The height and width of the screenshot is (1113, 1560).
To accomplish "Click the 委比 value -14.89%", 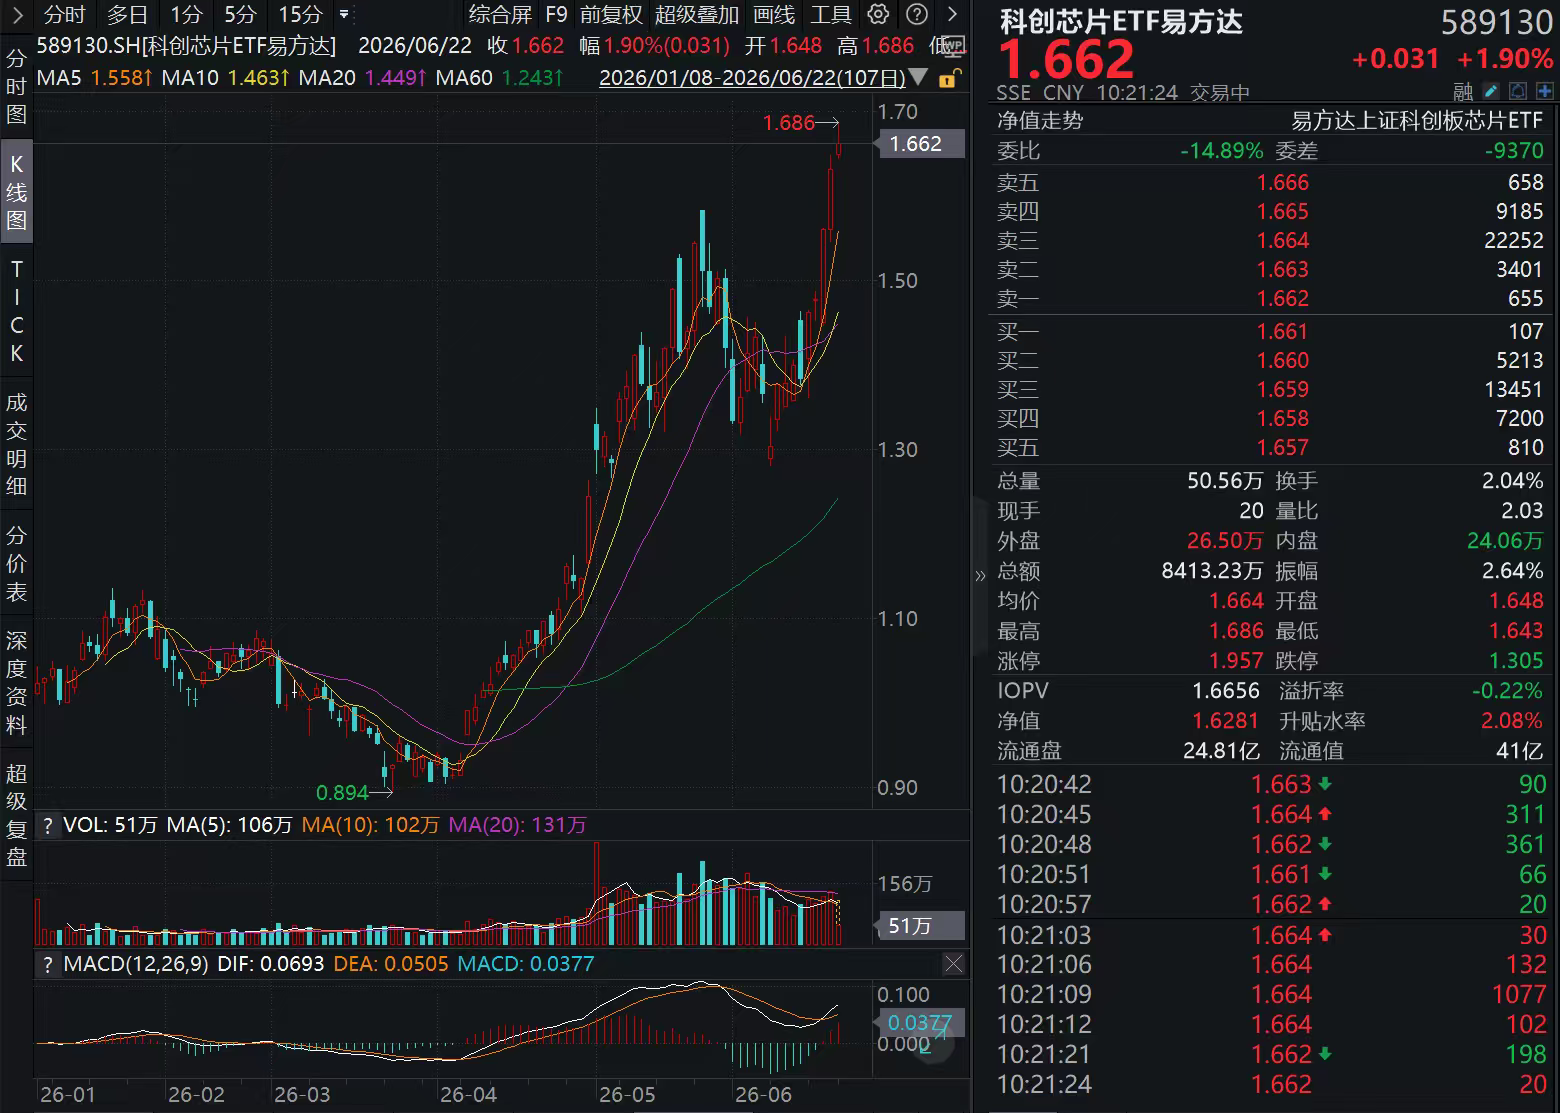I will [x=1221, y=151].
